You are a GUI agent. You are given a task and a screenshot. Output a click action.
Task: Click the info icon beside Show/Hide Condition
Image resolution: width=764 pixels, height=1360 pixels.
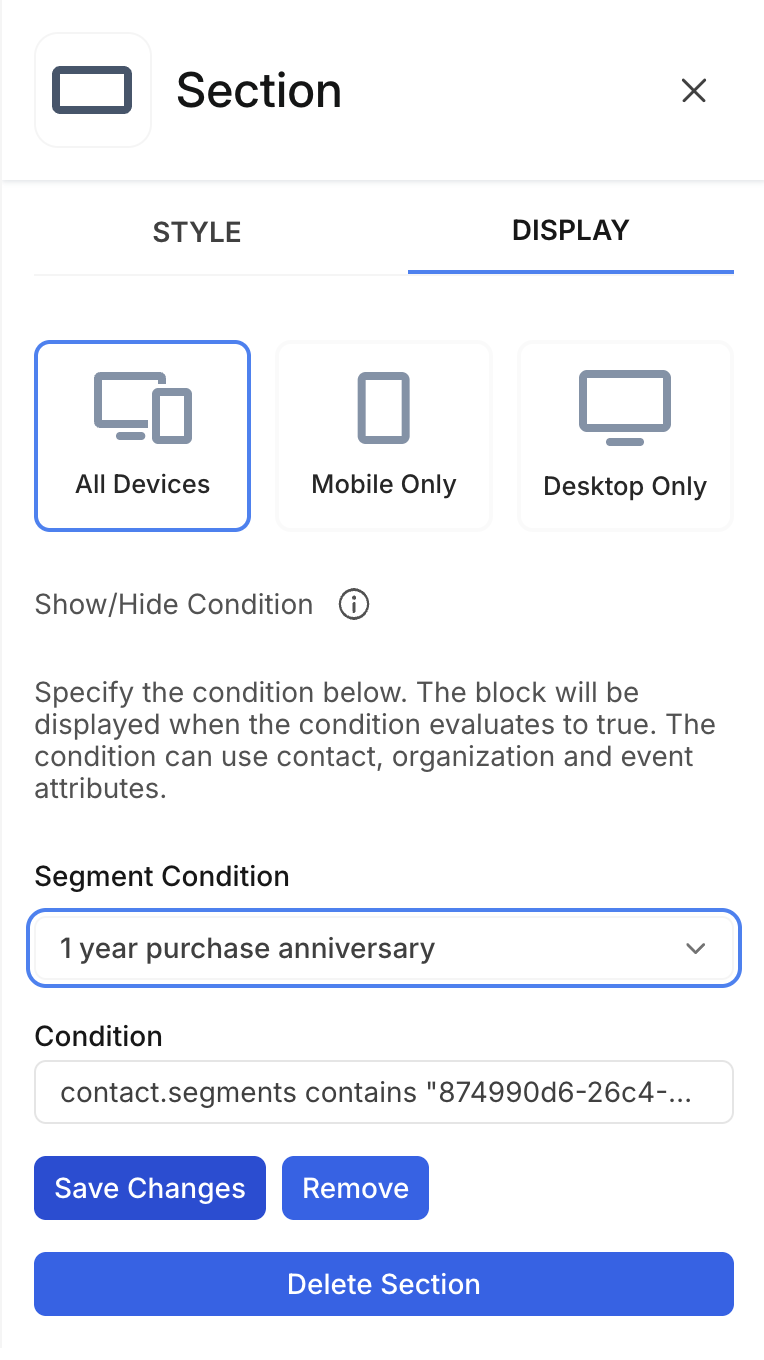[354, 604]
